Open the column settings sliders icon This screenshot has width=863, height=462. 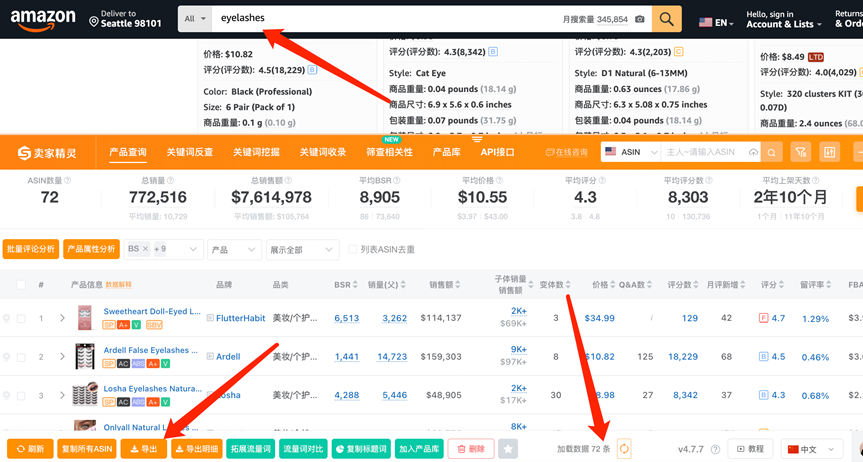click(830, 153)
